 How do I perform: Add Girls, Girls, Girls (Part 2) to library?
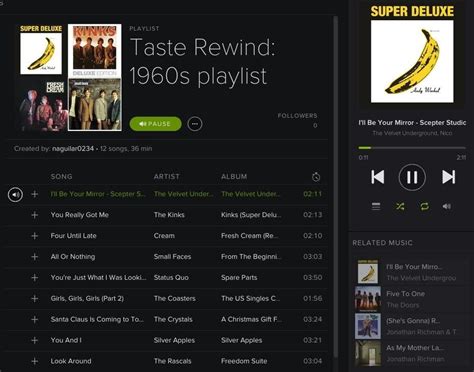click(x=35, y=298)
